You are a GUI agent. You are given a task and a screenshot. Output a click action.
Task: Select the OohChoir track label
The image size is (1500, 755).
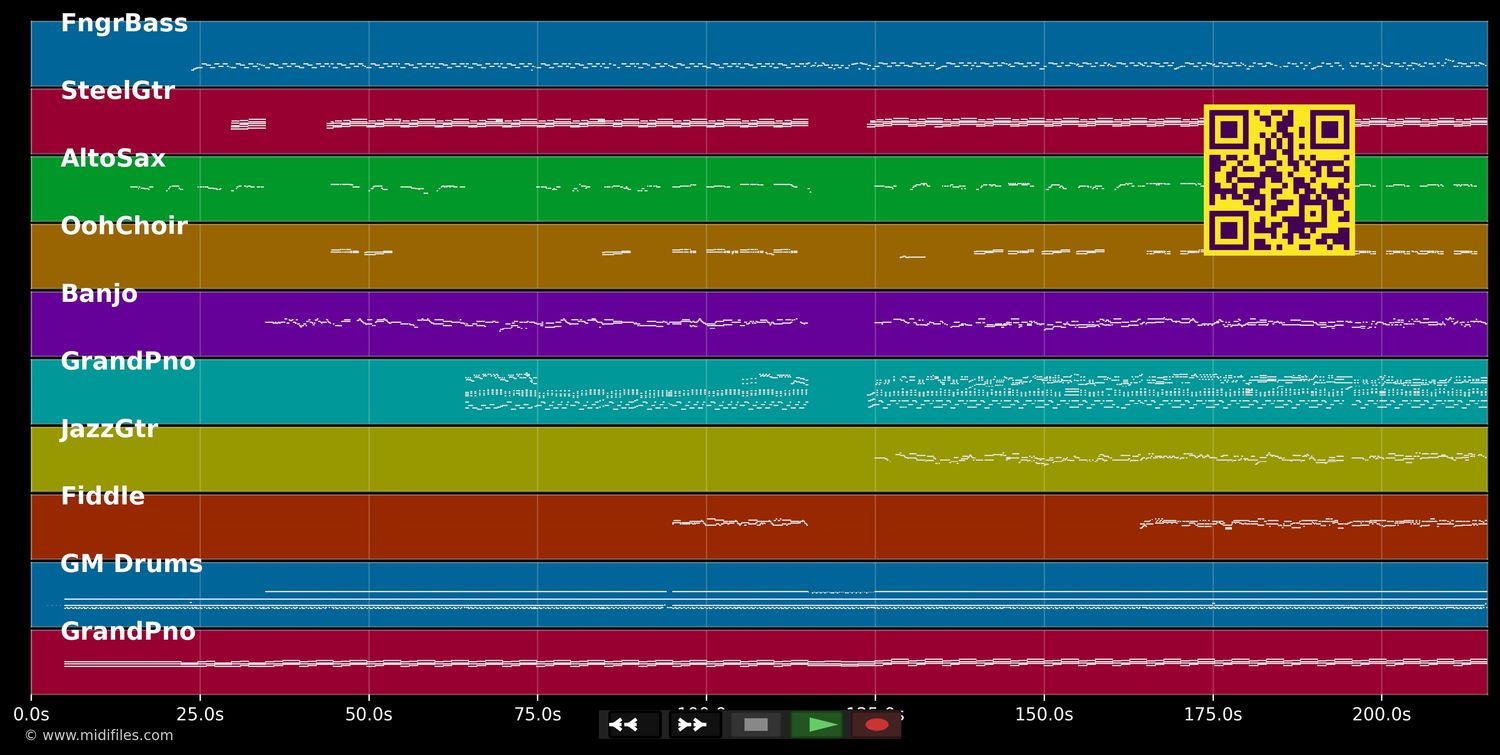124,225
